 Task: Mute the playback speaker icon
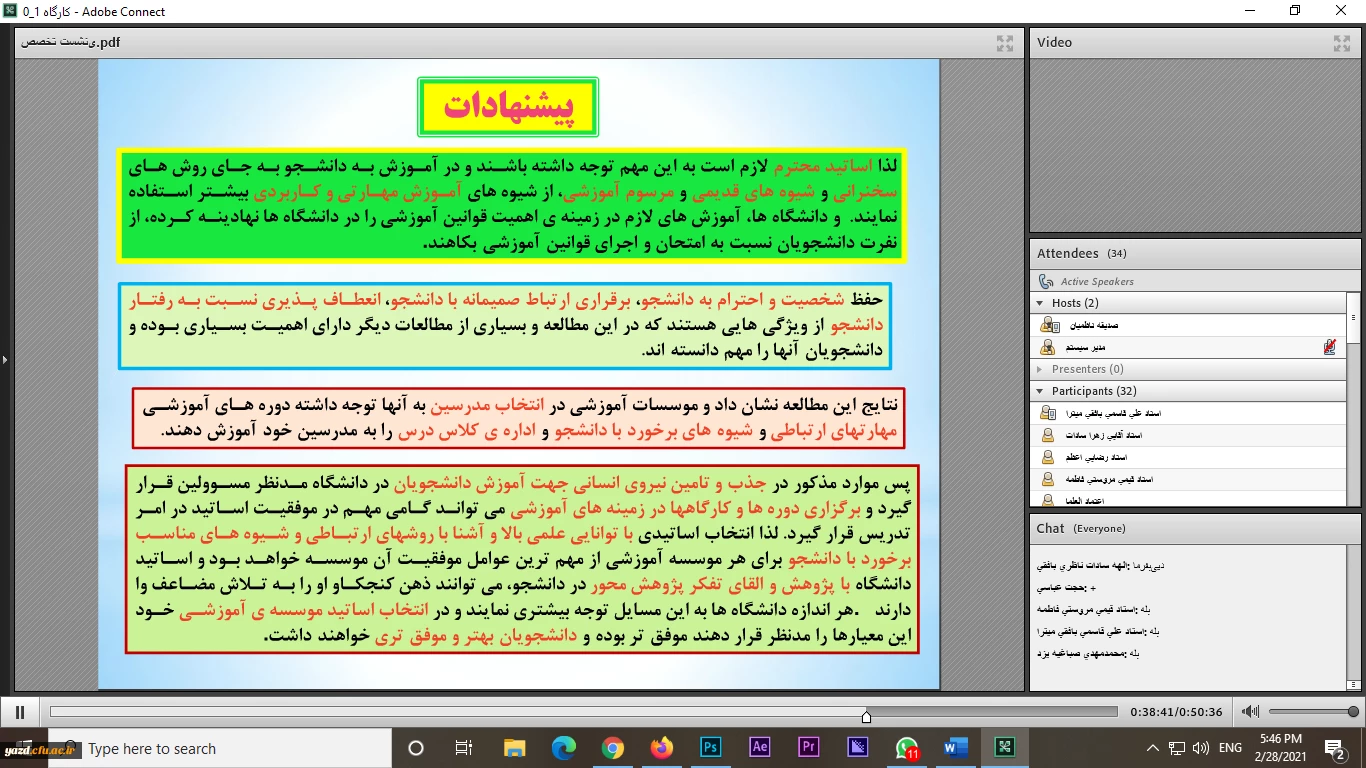click(1250, 712)
